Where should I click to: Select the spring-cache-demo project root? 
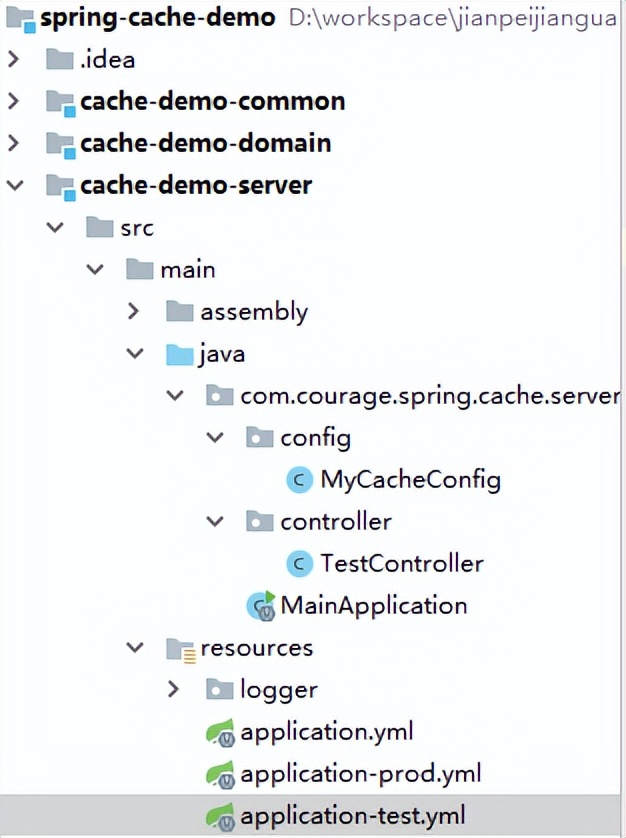point(157,18)
